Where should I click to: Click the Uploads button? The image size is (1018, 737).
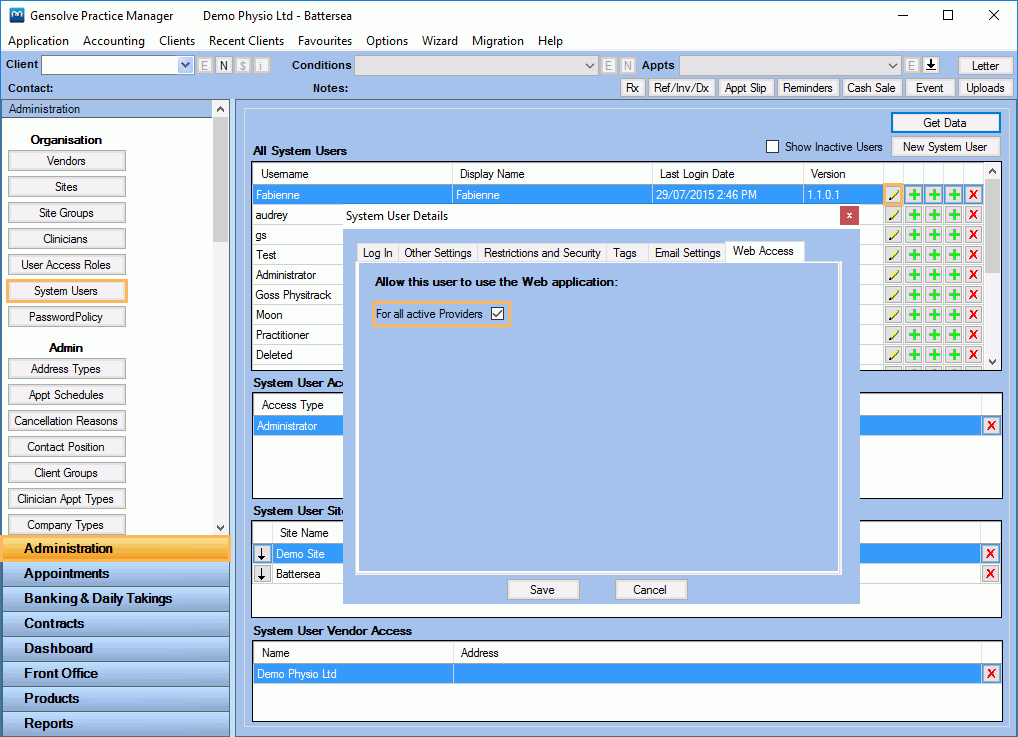point(984,88)
